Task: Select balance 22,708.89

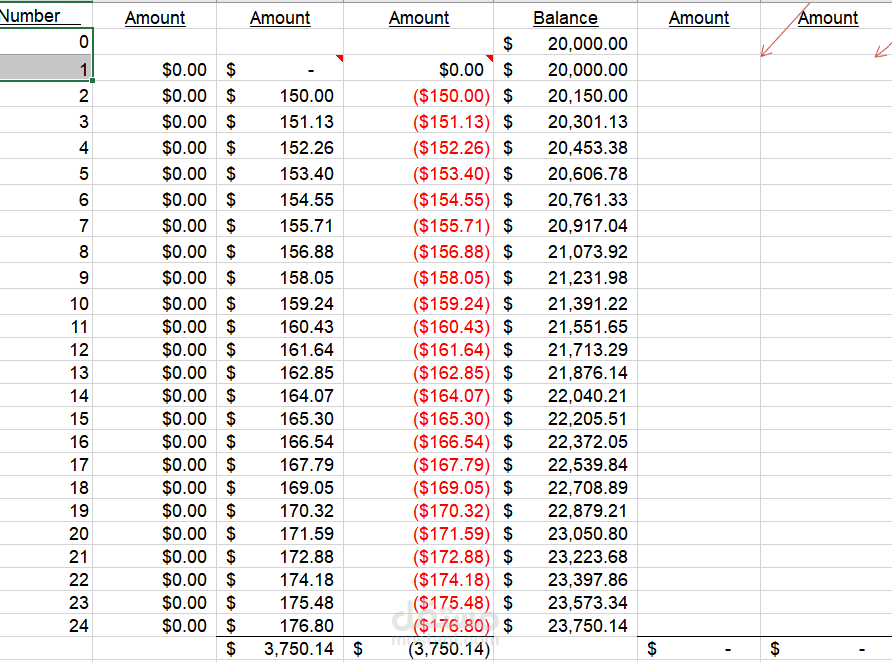Action: 565,487
